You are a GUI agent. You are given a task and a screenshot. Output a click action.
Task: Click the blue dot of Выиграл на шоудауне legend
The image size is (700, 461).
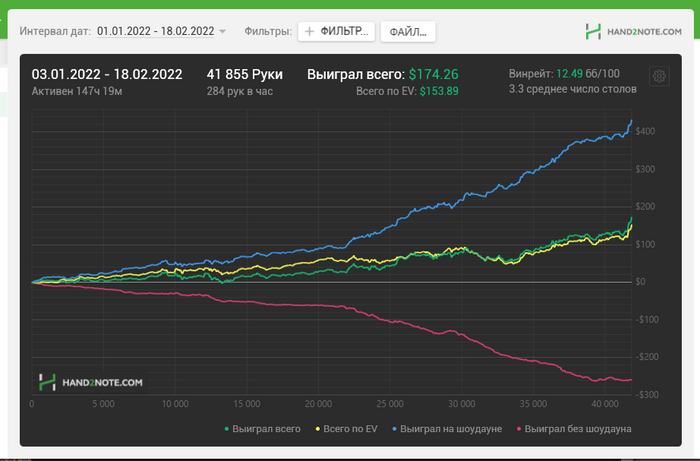pyautogui.click(x=394, y=429)
